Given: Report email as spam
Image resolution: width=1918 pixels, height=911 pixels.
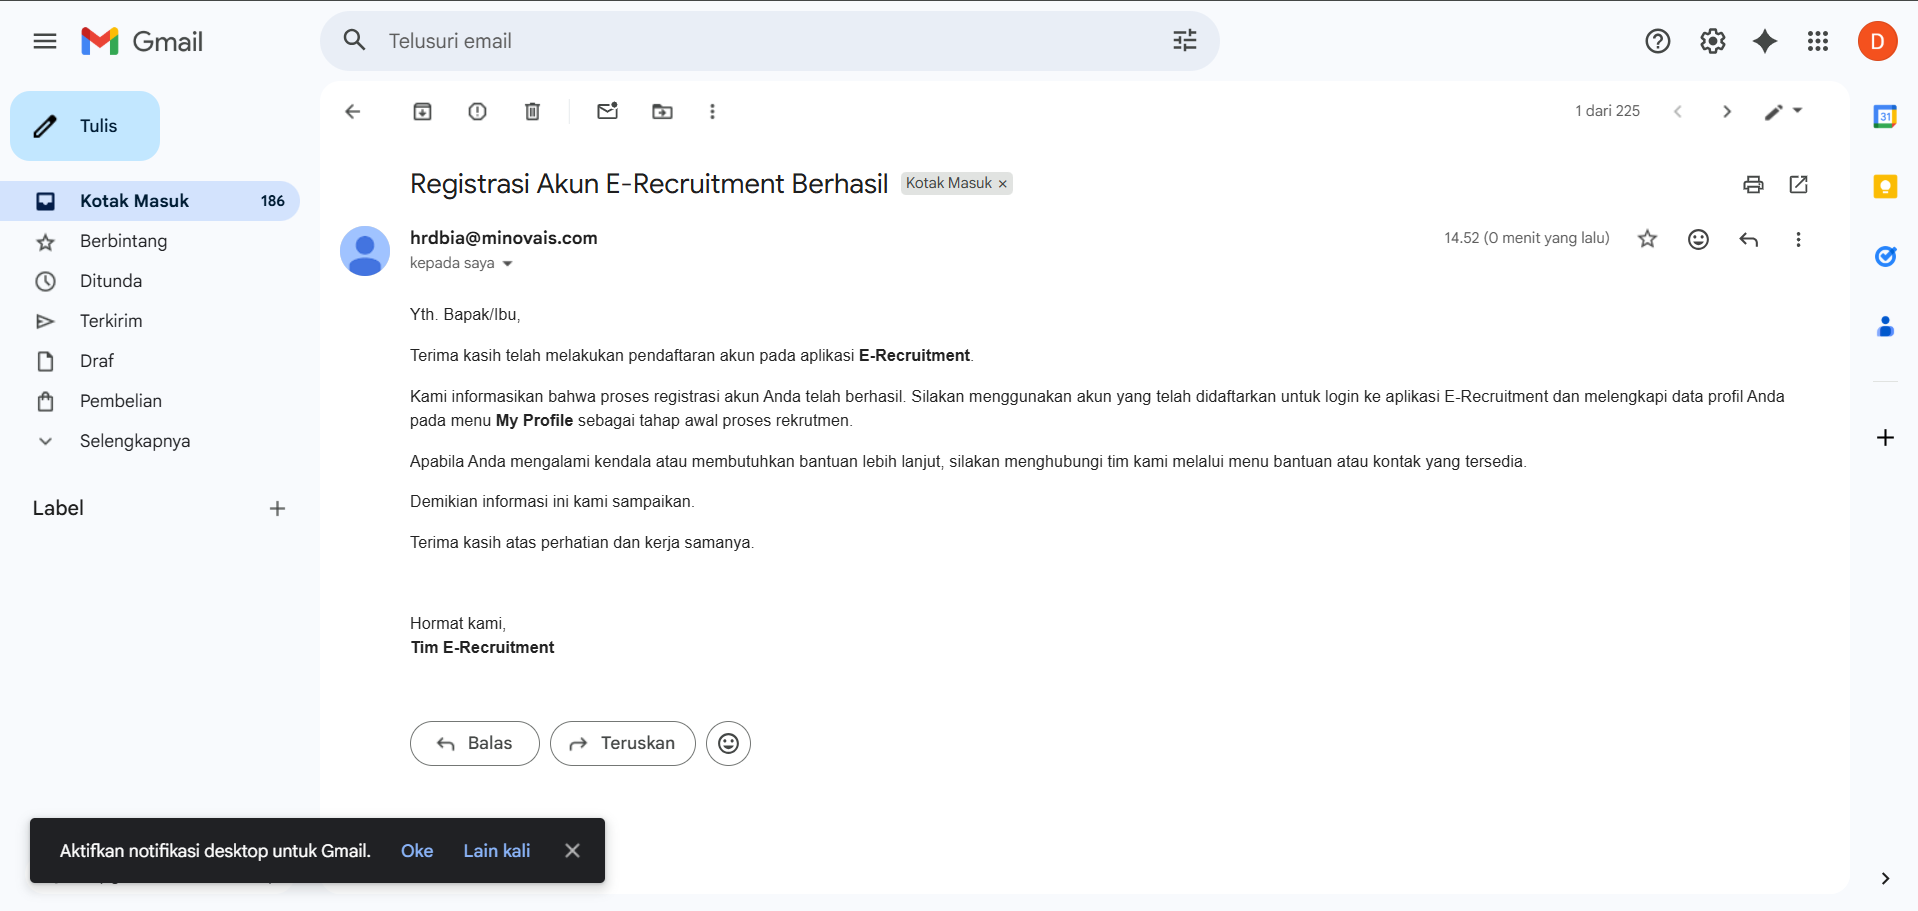Looking at the screenshot, I should pos(477,112).
